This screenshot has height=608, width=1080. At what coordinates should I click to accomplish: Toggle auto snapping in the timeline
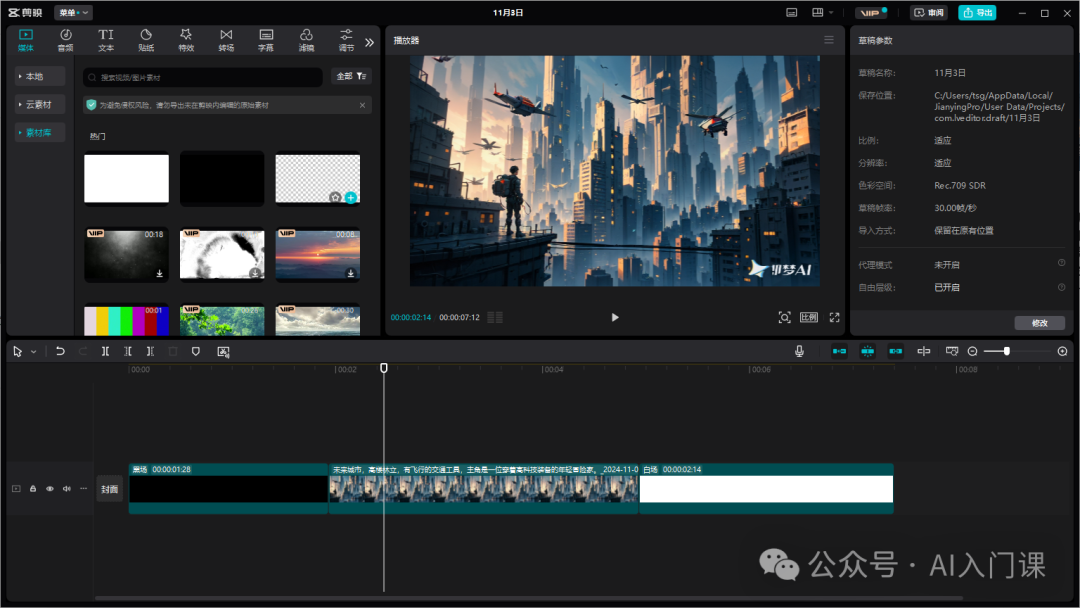click(x=868, y=351)
